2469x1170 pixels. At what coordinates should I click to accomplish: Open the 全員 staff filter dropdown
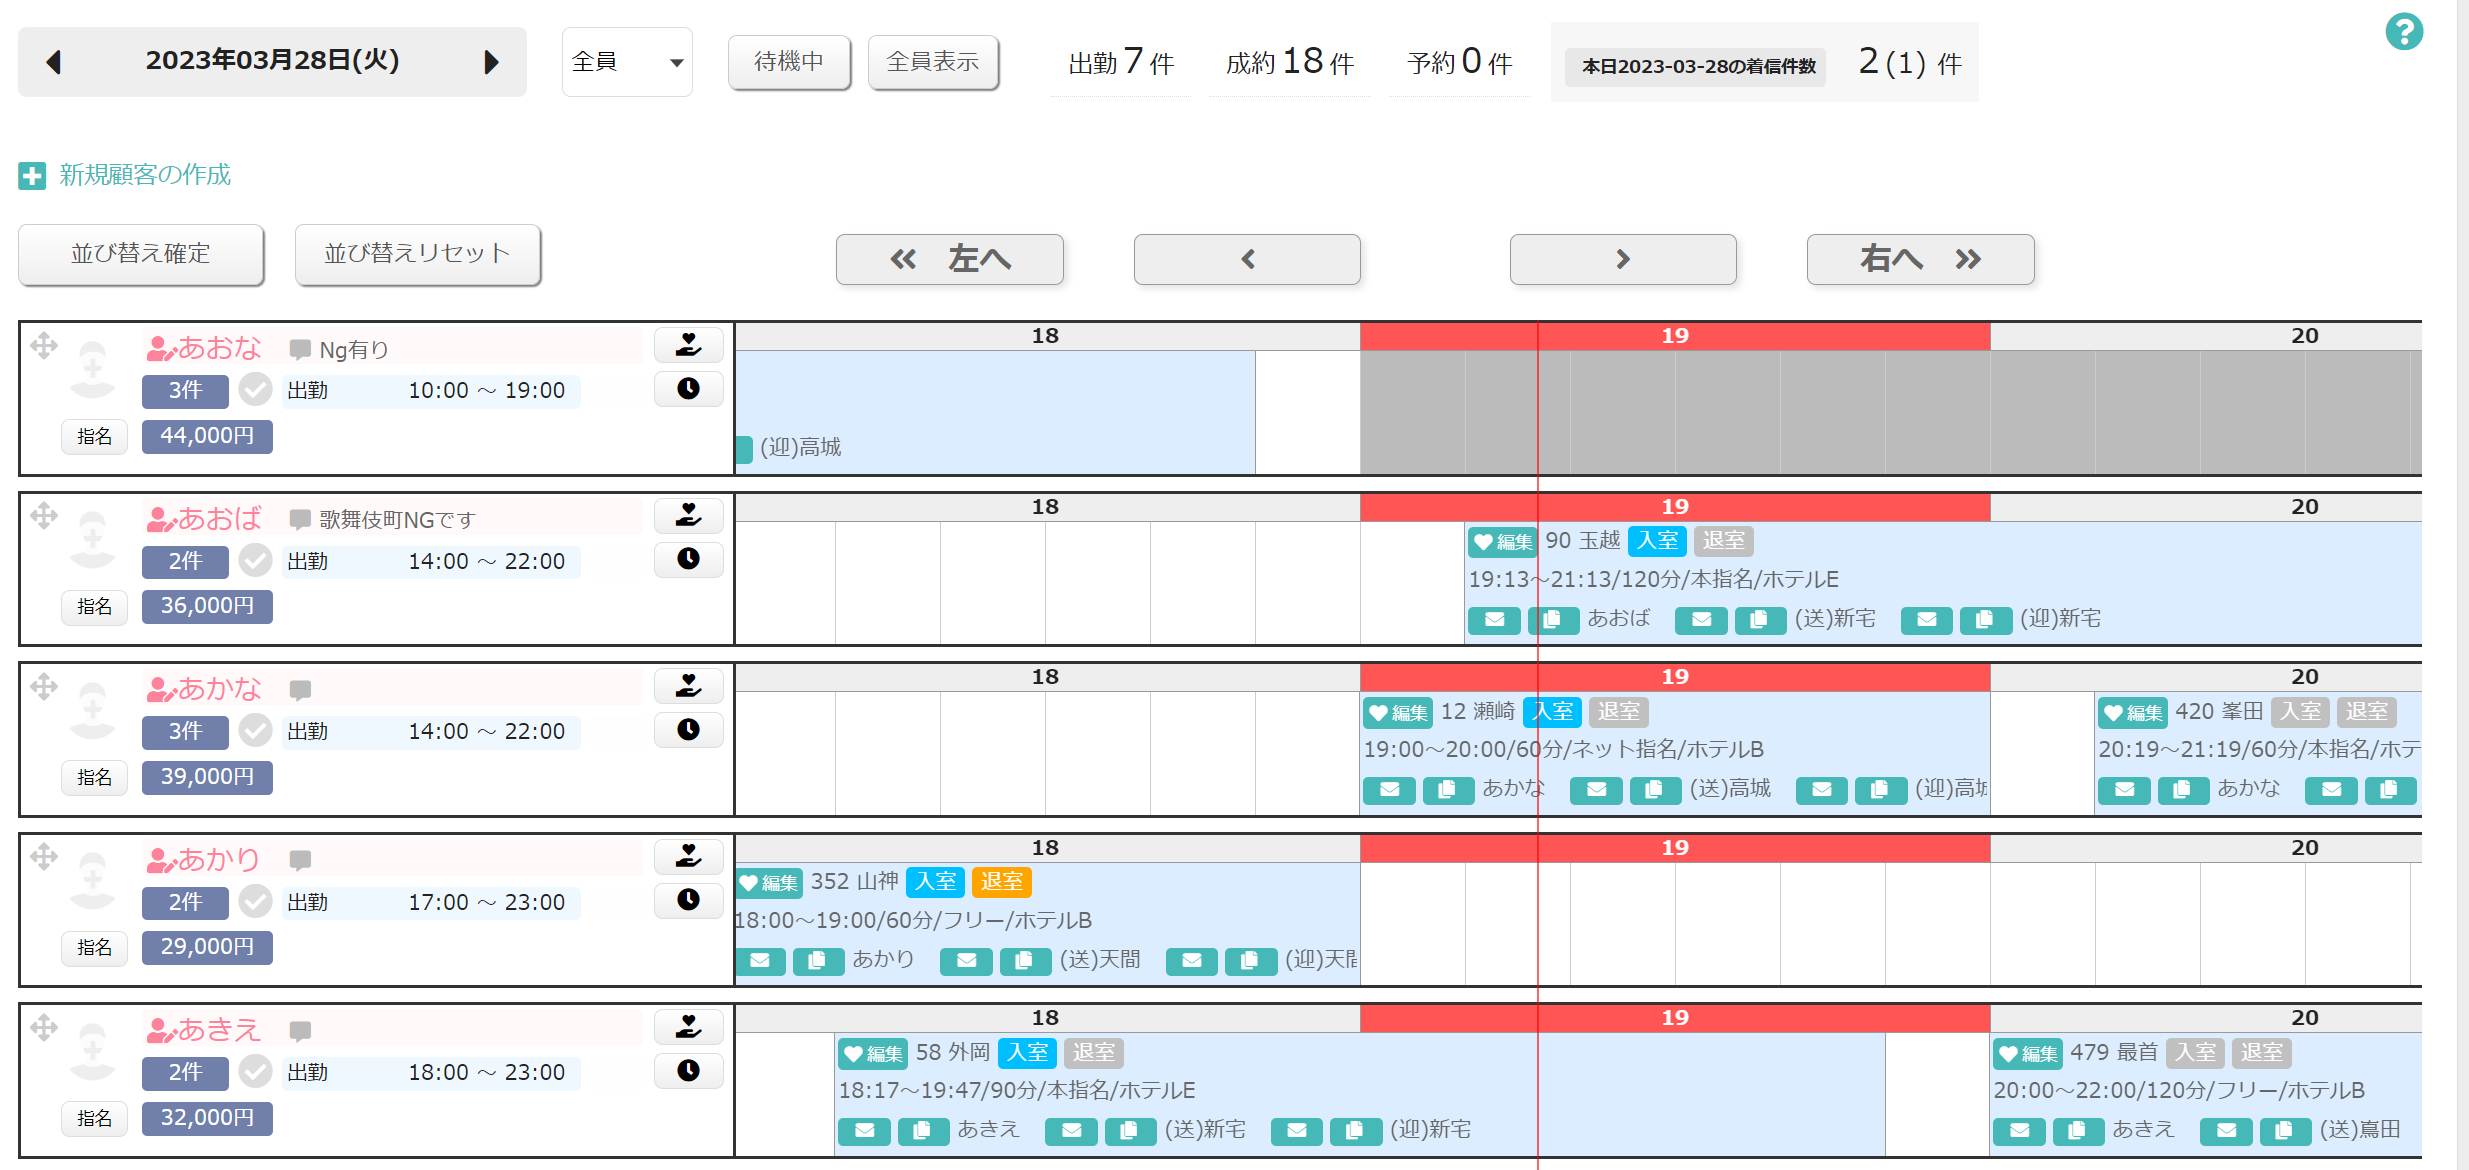coord(627,62)
